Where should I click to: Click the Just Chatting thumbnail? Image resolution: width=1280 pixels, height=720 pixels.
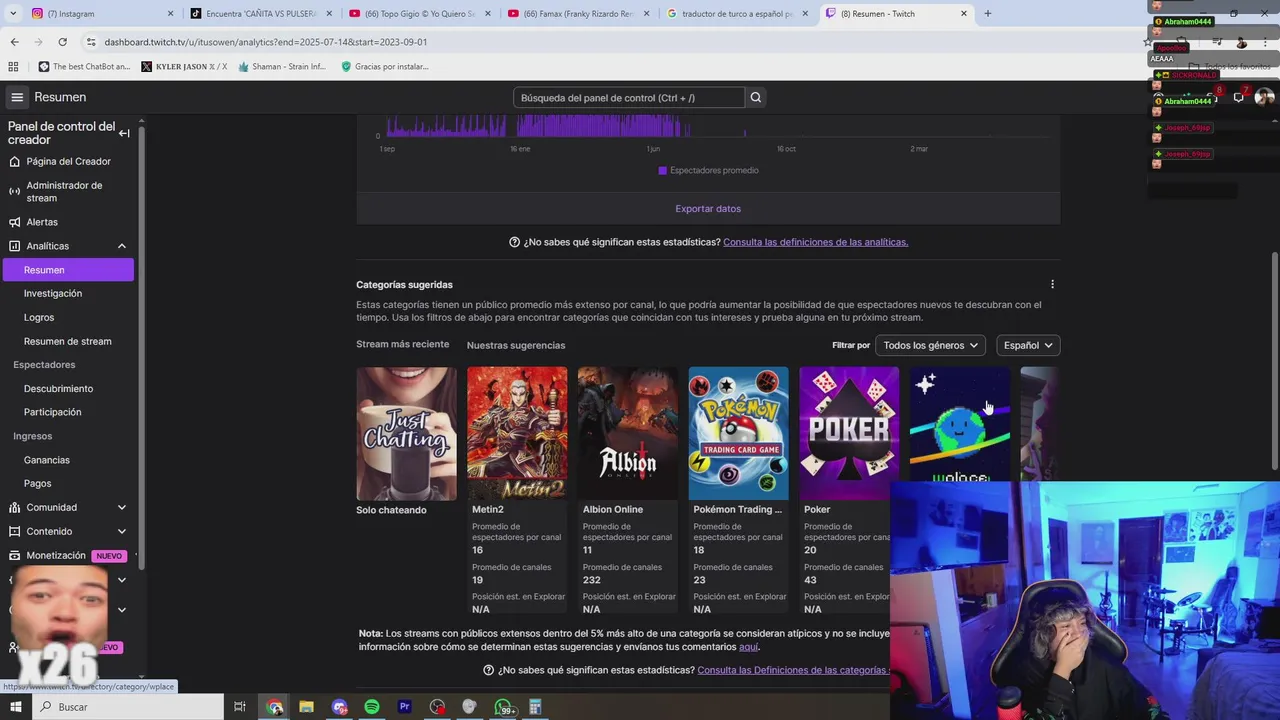click(x=406, y=433)
